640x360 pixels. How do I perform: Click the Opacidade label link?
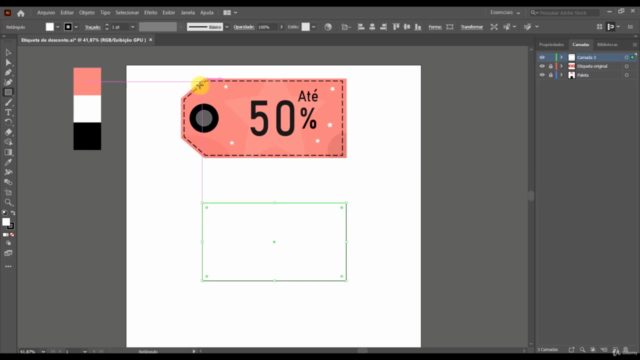click(x=244, y=27)
